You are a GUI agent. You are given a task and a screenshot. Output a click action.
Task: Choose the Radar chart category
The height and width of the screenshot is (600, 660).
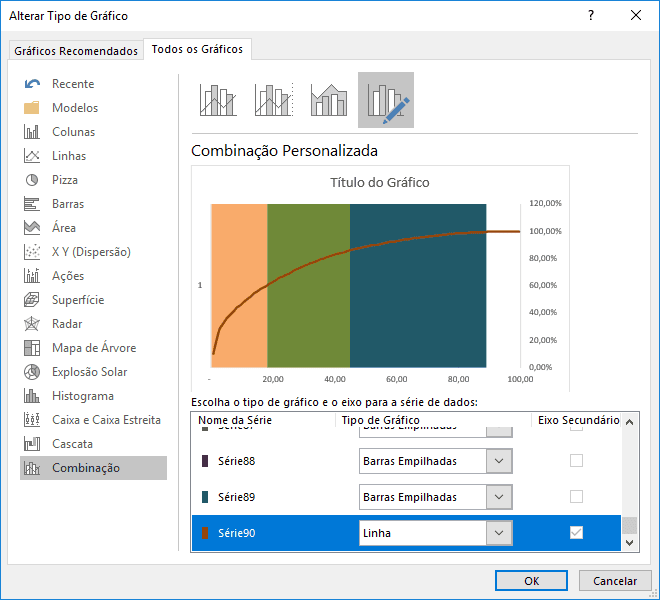pyautogui.click(x=67, y=324)
